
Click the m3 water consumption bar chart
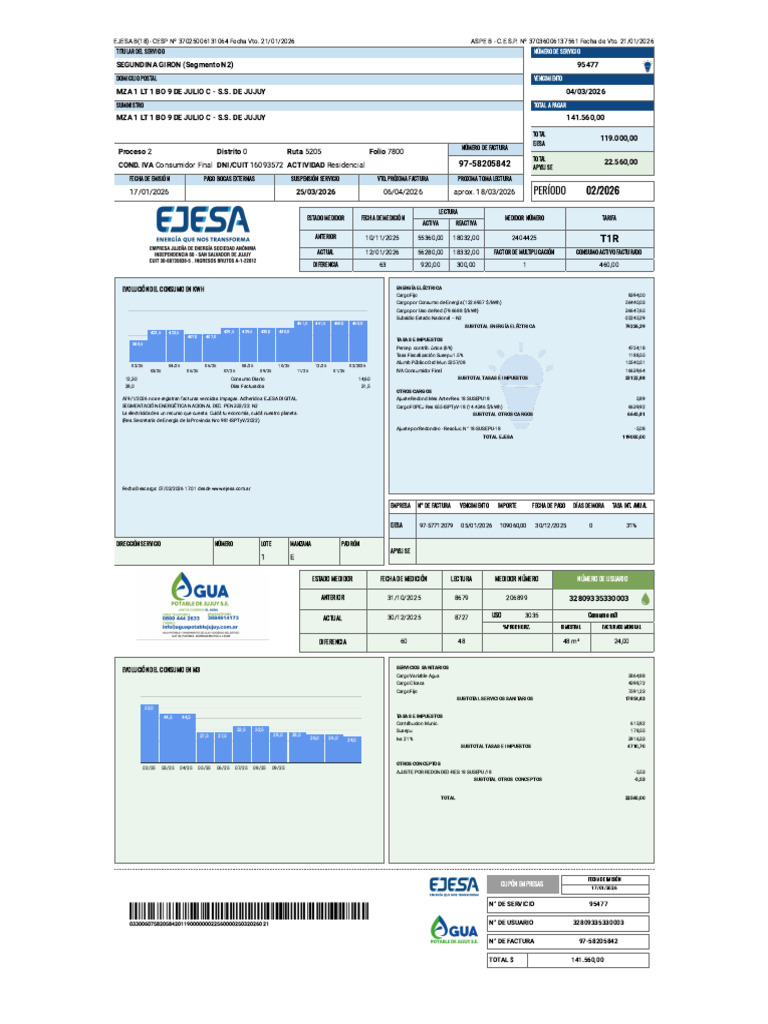tap(250, 733)
